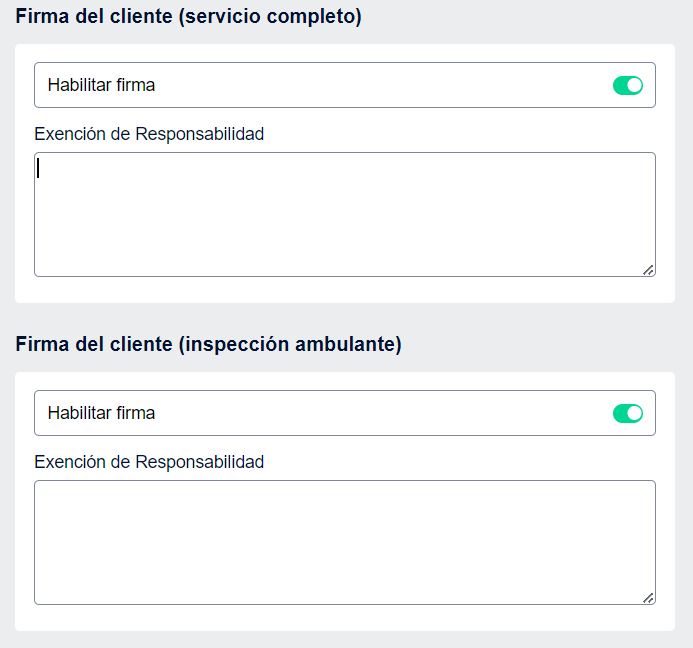Select the "Firma del cliente (inspección ambulante)" heading
This screenshot has height=648, width=693.
pos(208,344)
